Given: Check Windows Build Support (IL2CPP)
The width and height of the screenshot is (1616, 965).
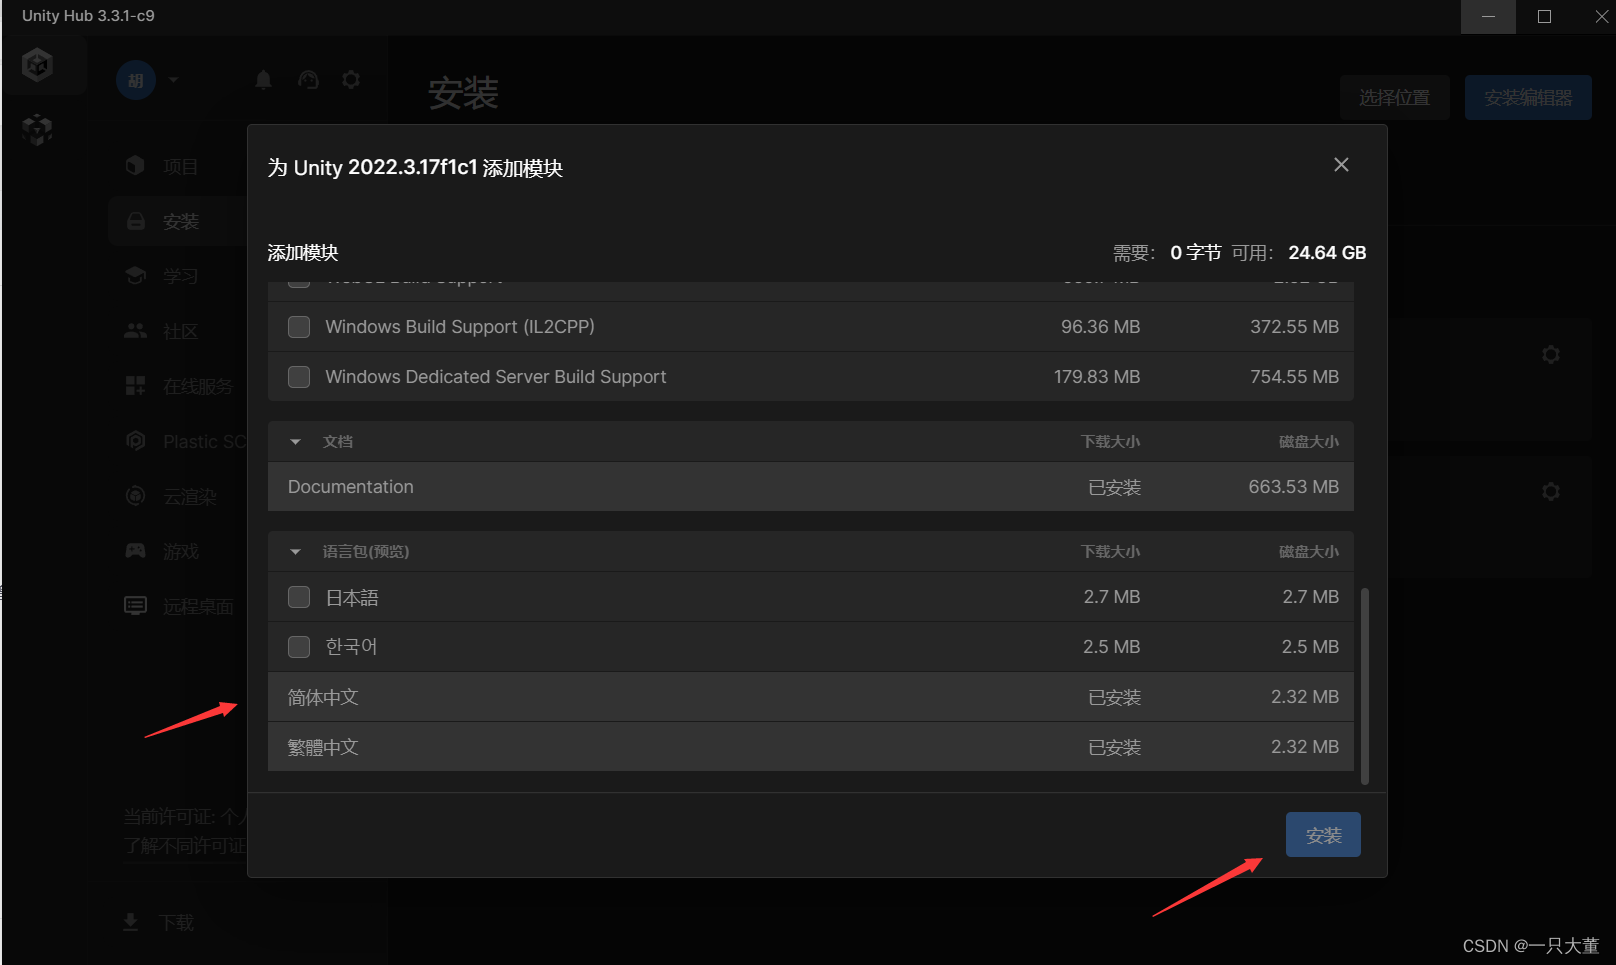Looking at the screenshot, I should [x=299, y=327].
